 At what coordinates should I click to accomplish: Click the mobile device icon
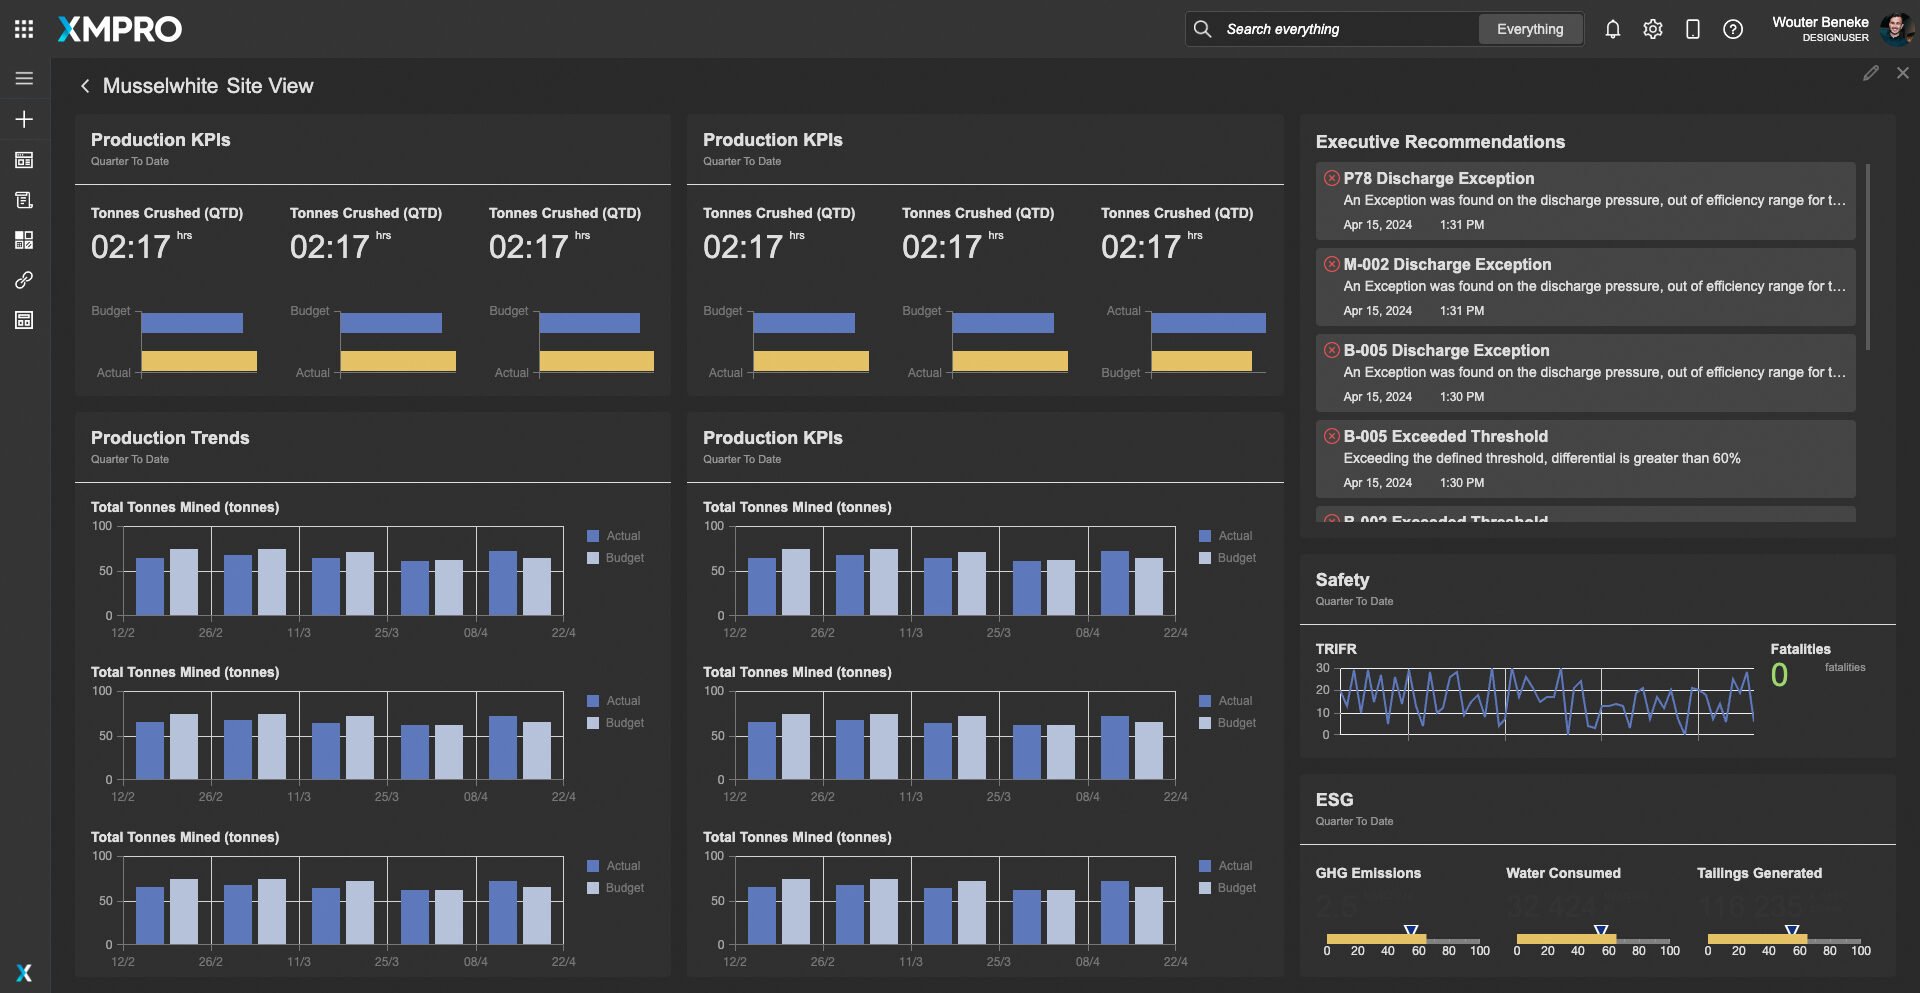click(x=1692, y=29)
